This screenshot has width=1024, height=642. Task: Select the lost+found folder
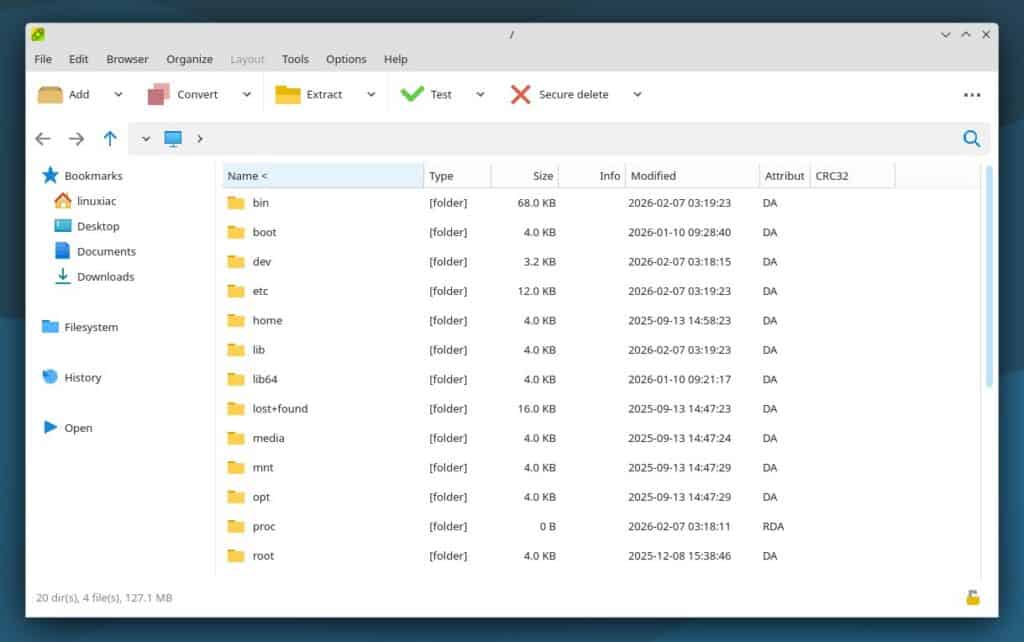coord(281,408)
